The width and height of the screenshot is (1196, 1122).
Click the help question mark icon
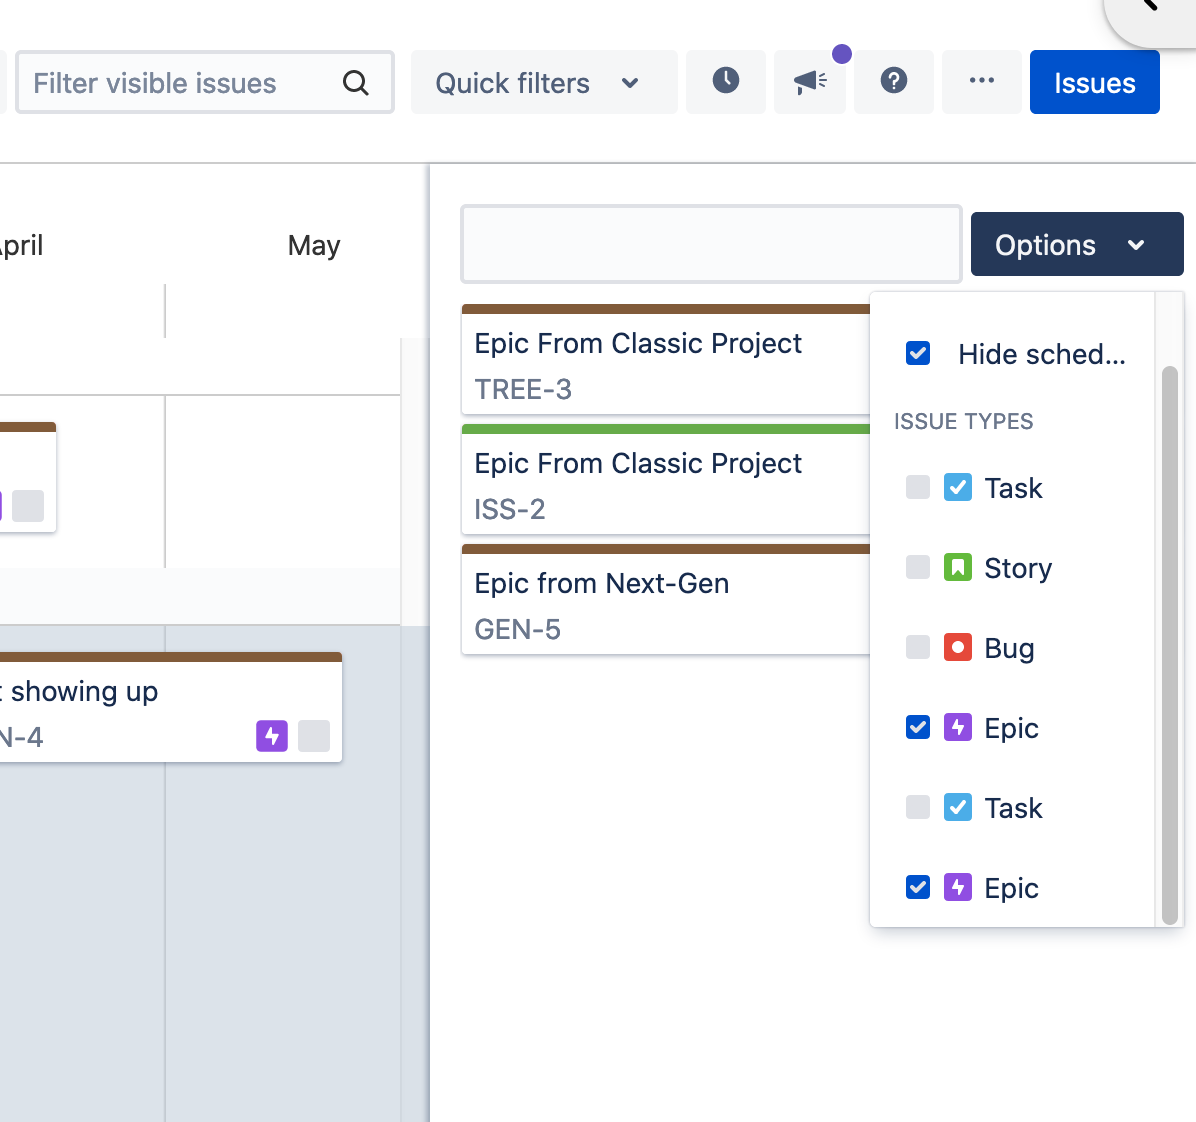click(x=893, y=81)
